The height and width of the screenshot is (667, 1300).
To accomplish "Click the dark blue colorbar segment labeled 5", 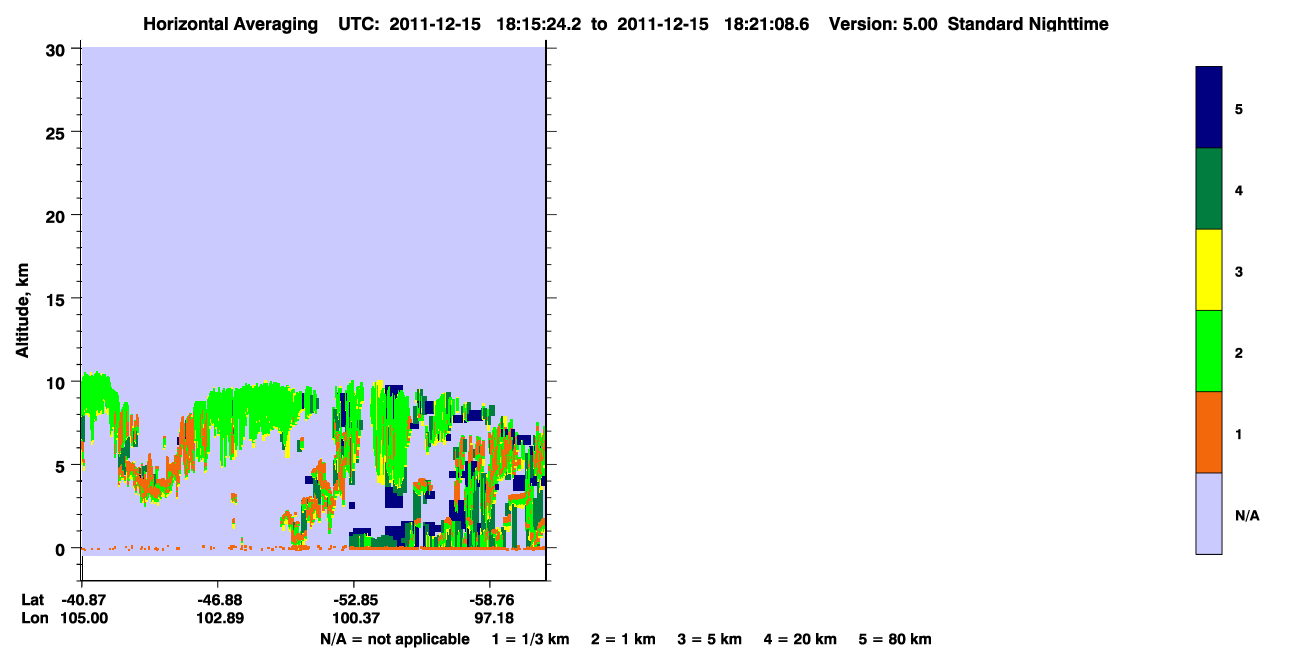I will coord(1209,108).
